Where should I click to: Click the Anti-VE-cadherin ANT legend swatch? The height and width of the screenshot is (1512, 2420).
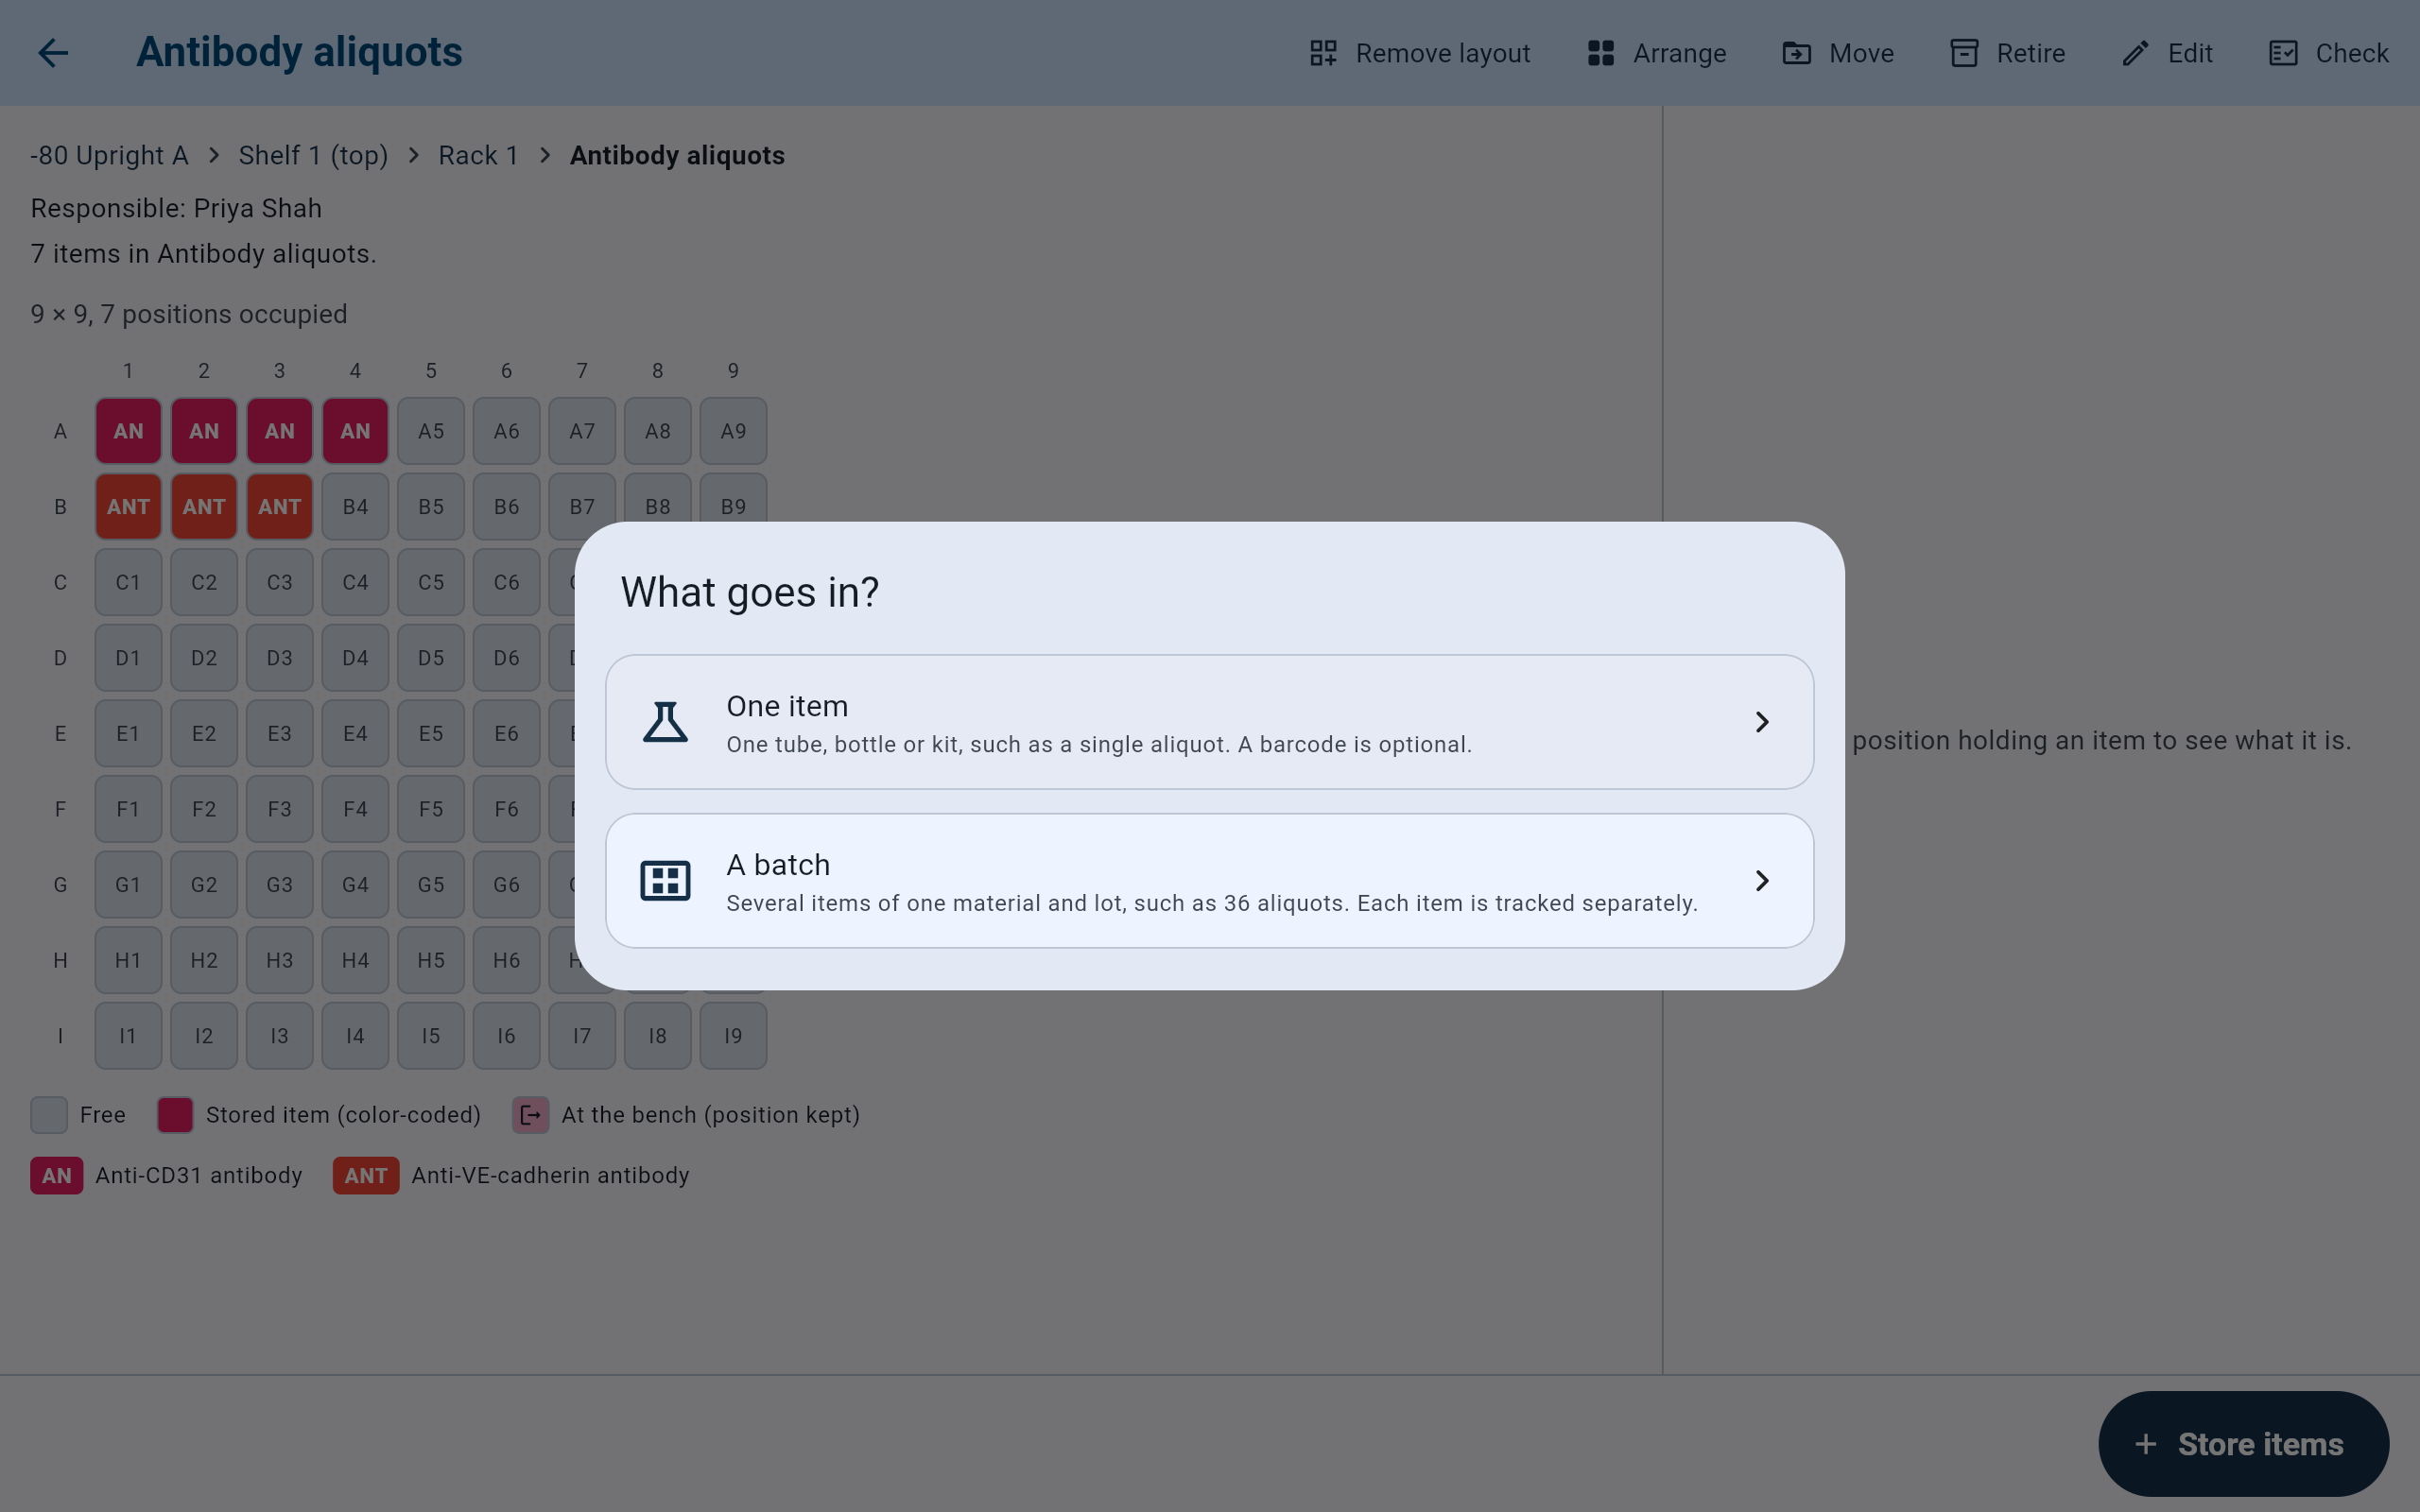point(366,1176)
